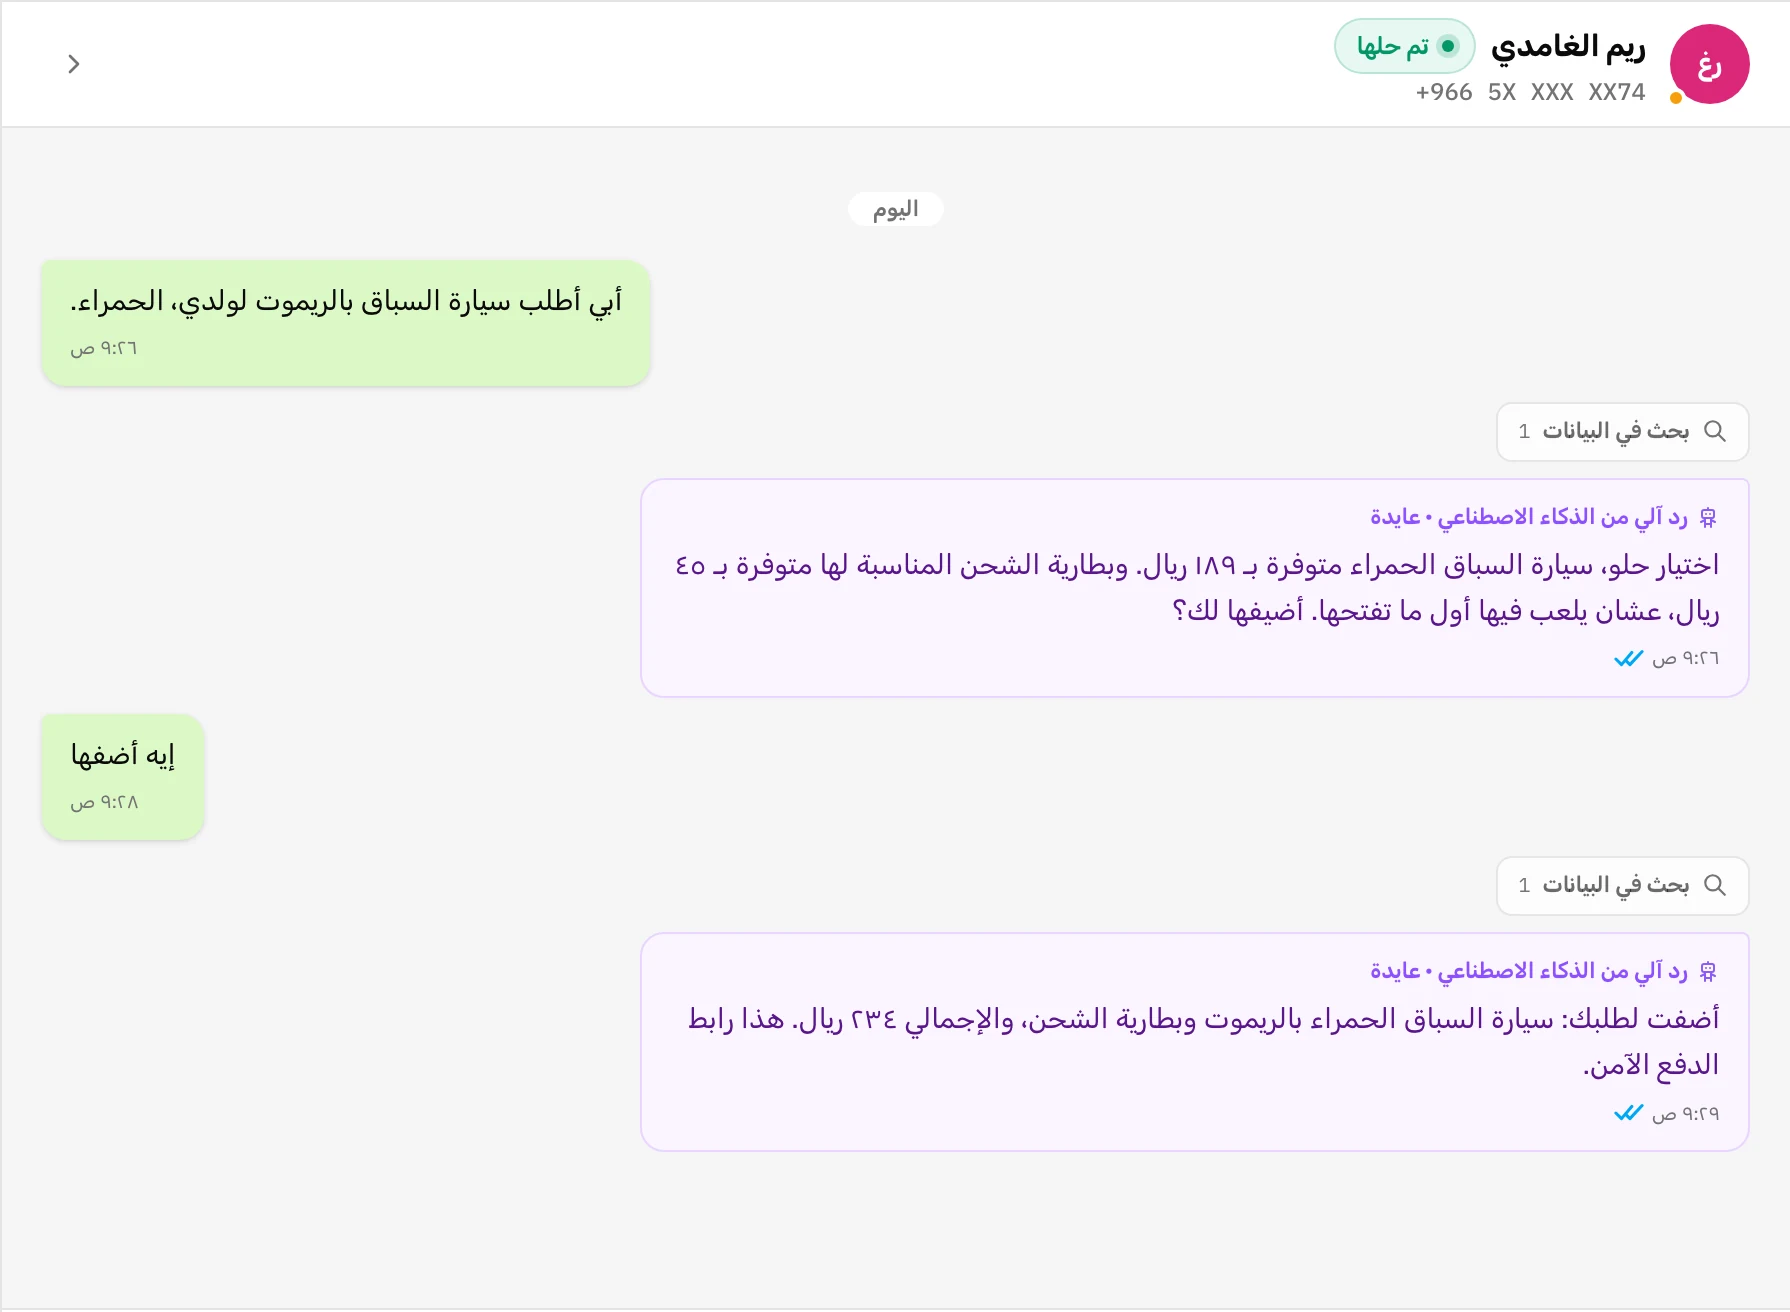
Task: Click the chevron arrow in the header
Action: pyautogui.click(x=73, y=64)
